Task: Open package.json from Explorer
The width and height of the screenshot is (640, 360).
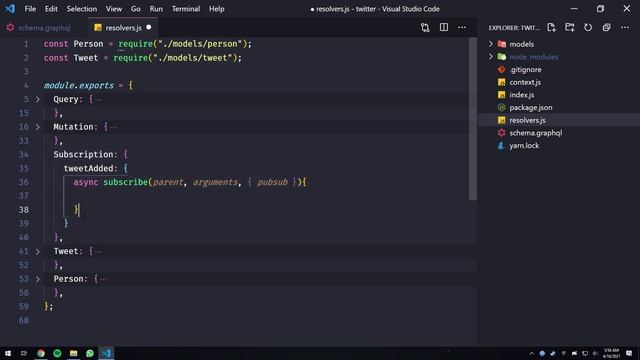Action: pyautogui.click(x=531, y=107)
